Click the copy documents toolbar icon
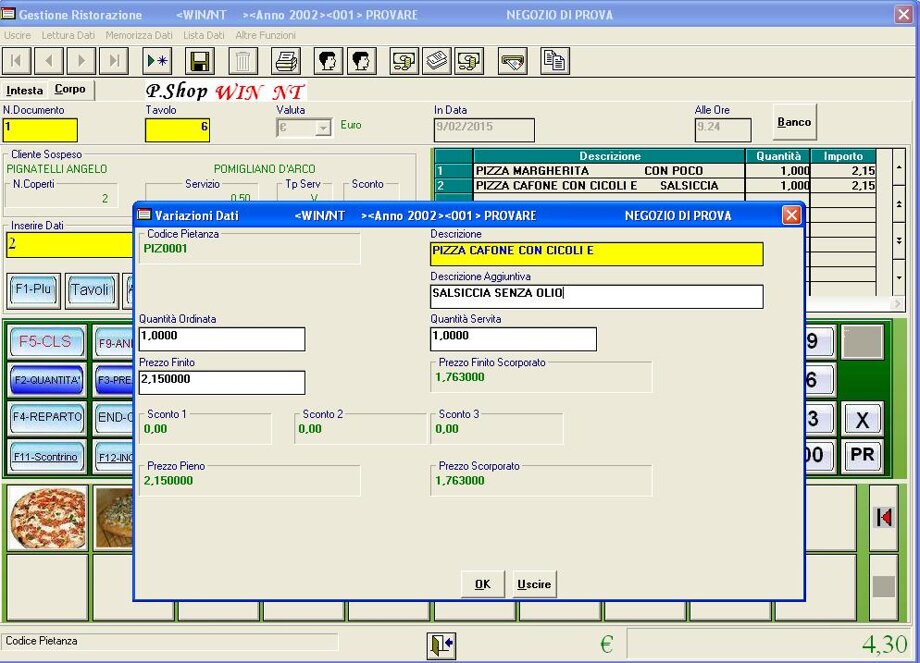 [555, 61]
